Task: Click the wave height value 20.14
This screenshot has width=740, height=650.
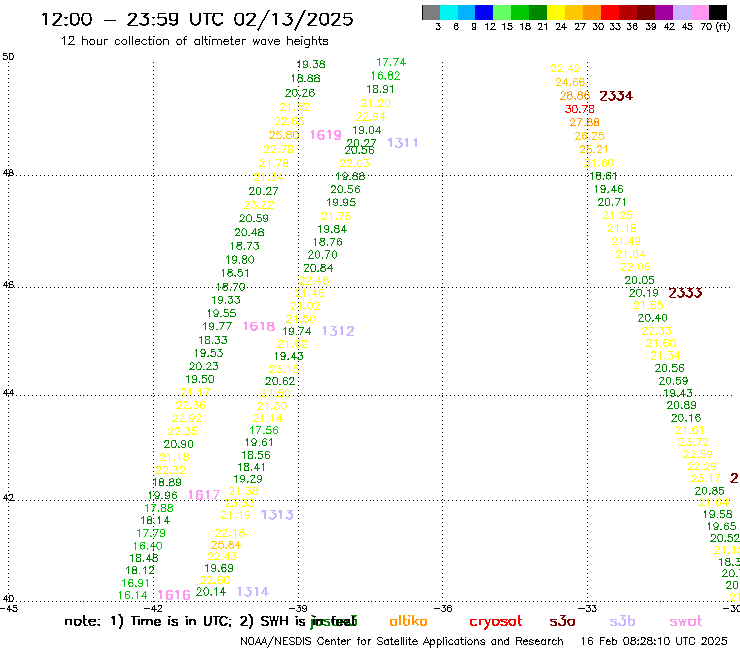Action: [211, 591]
